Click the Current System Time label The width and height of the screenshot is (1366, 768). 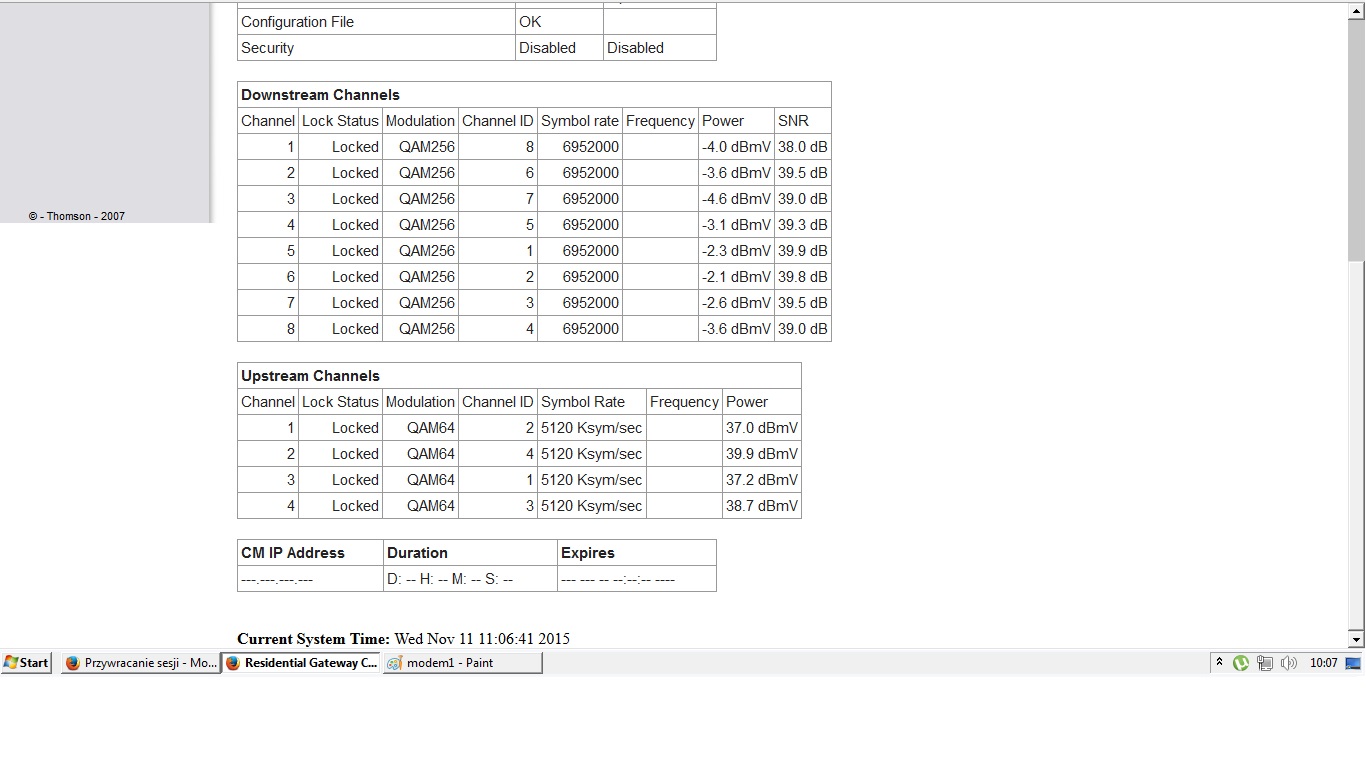tap(313, 639)
